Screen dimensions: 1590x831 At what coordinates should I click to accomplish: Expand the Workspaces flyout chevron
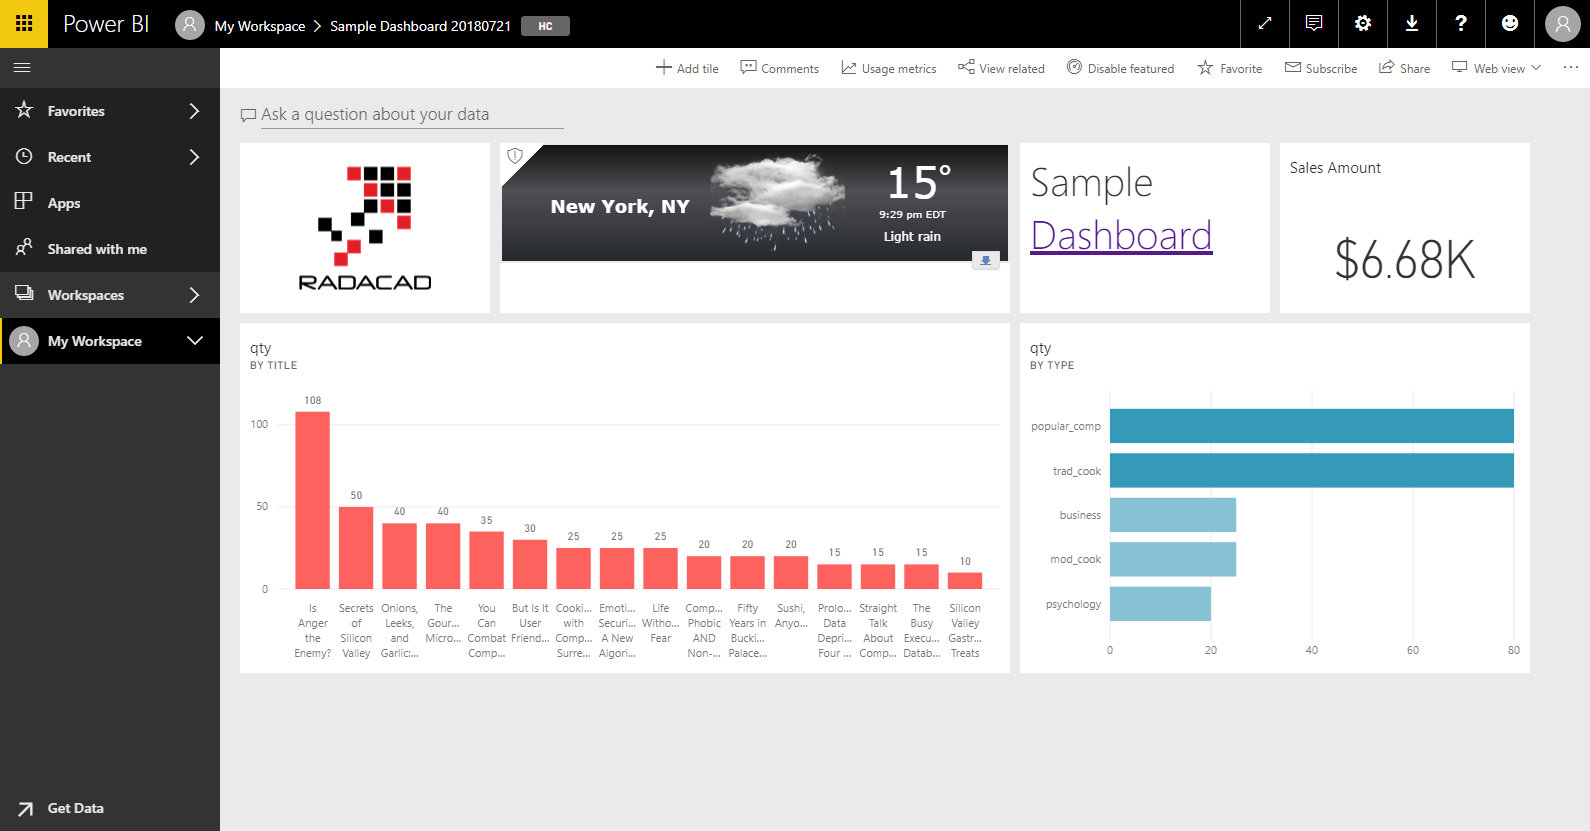tap(194, 295)
